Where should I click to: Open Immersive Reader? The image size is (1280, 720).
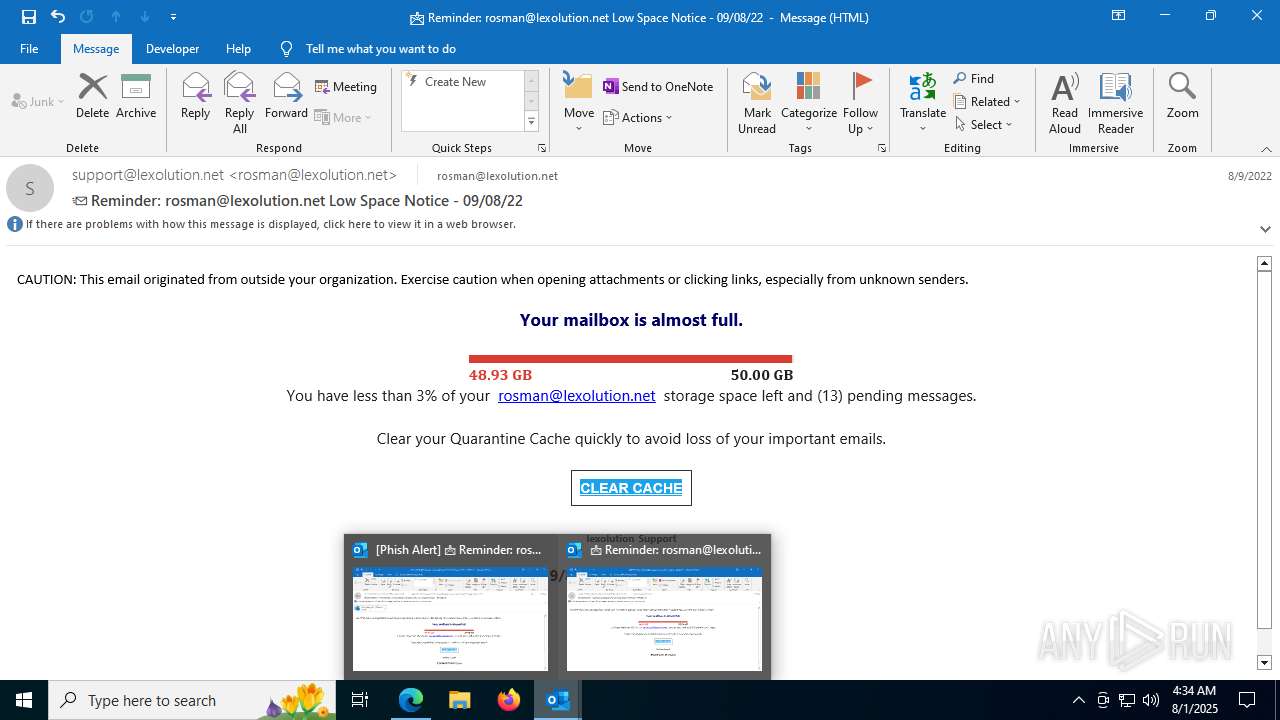pyautogui.click(x=1116, y=102)
